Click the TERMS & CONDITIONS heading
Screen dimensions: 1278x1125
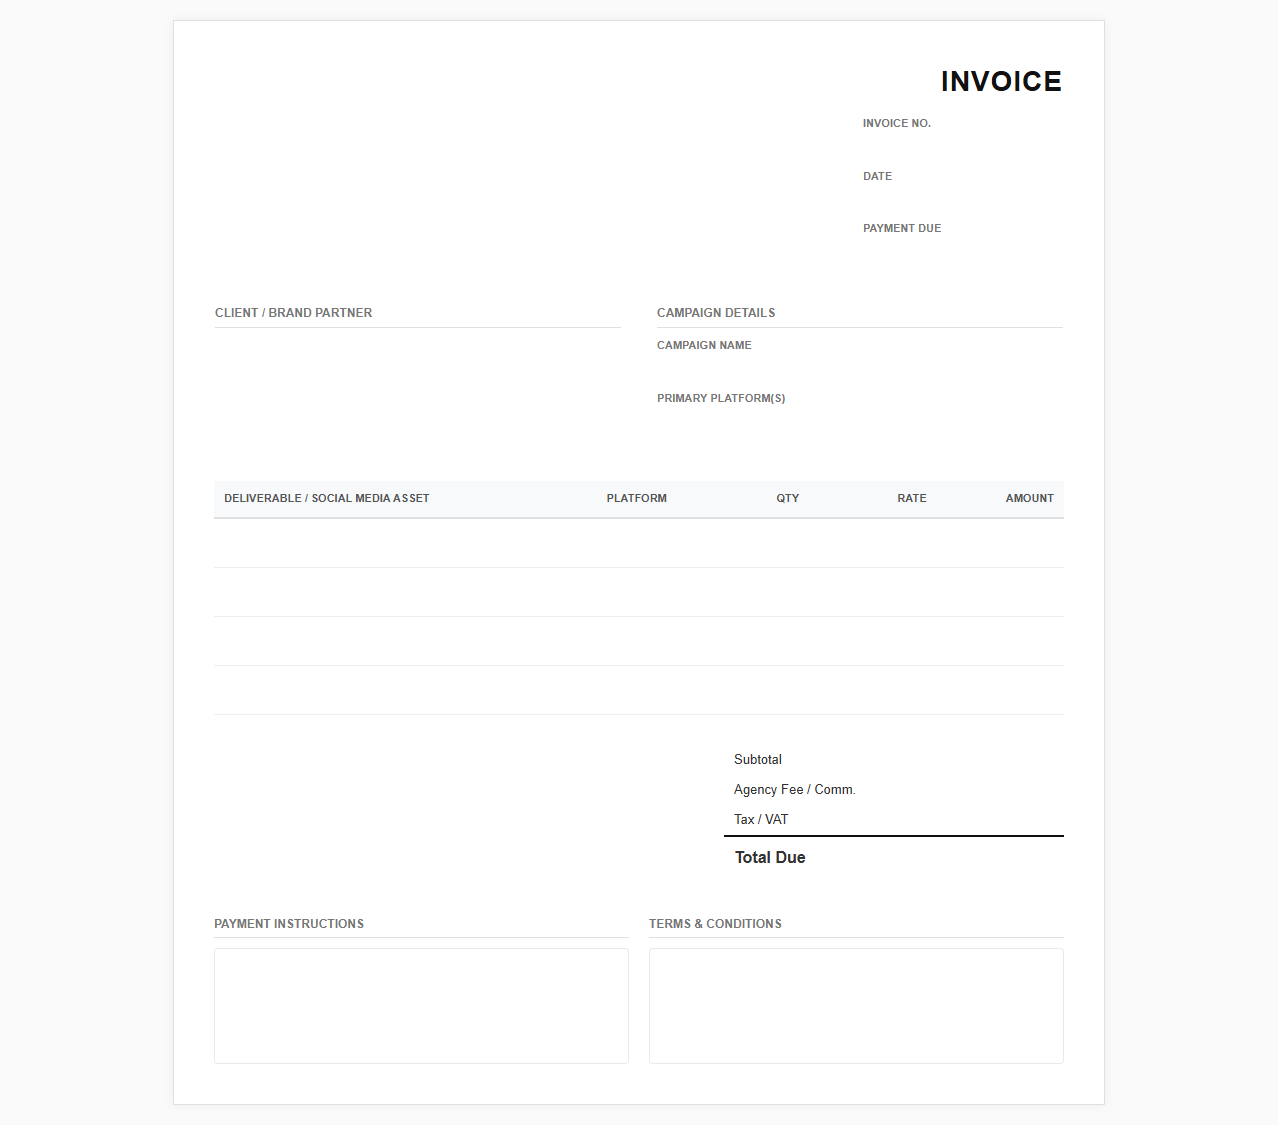(715, 924)
